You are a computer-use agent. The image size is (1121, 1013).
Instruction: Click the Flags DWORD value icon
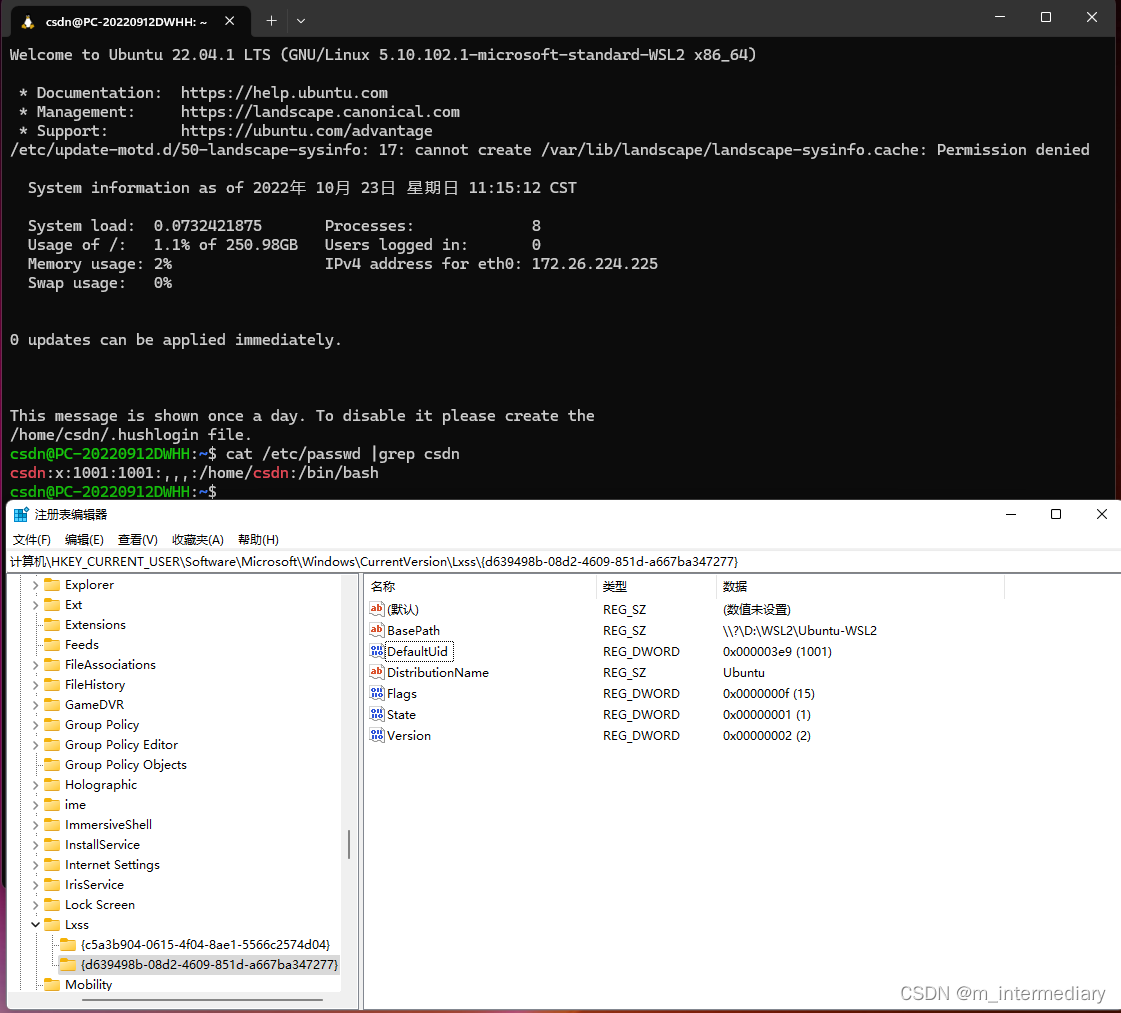coord(376,693)
